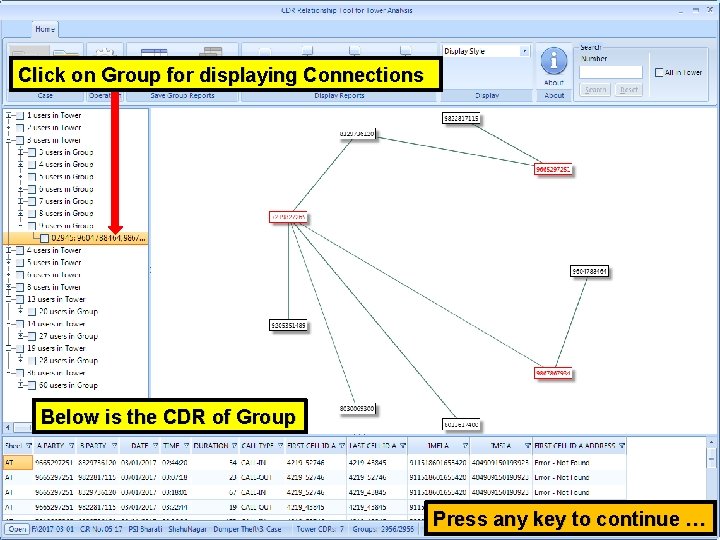Tick the All in Tower checkbox
The image size is (720, 540).
659,73
